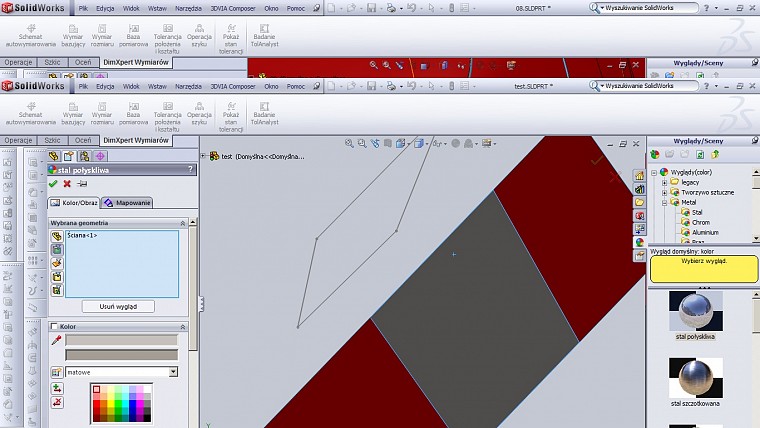Select Aluminium in appearances tree

(705, 233)
